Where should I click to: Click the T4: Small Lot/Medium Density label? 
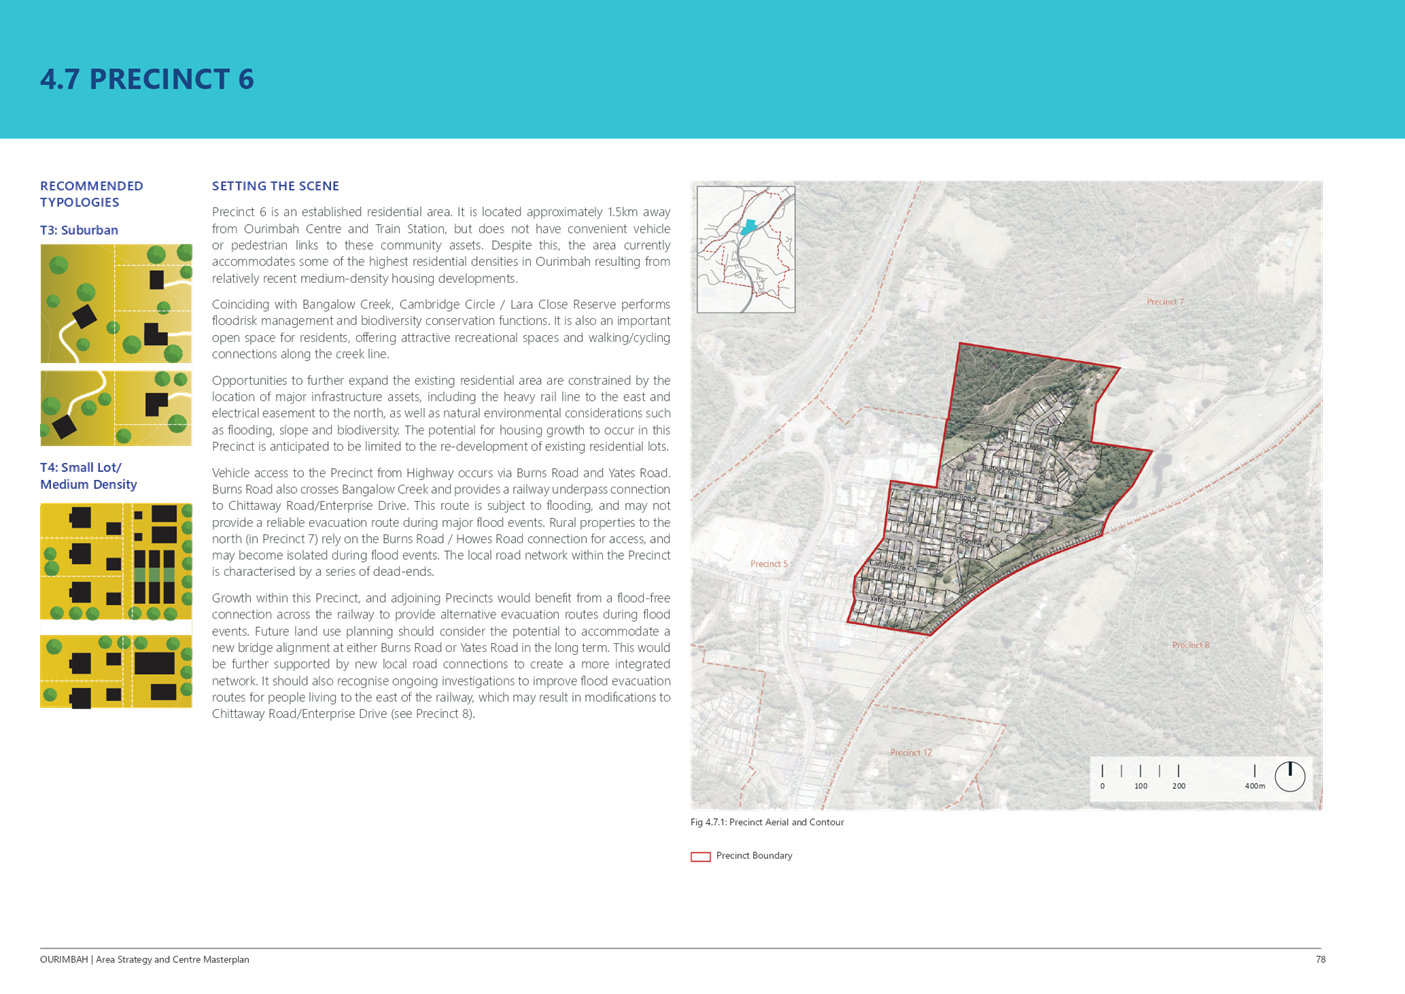point(88,475)
